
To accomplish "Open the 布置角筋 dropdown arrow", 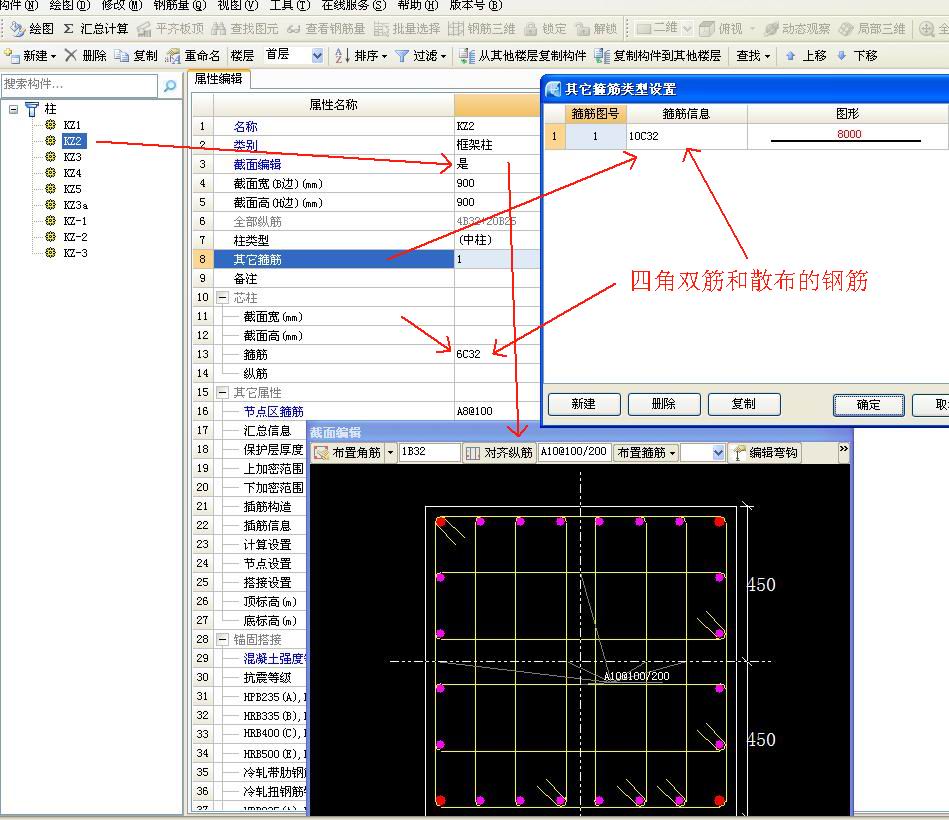I will 390,453.
